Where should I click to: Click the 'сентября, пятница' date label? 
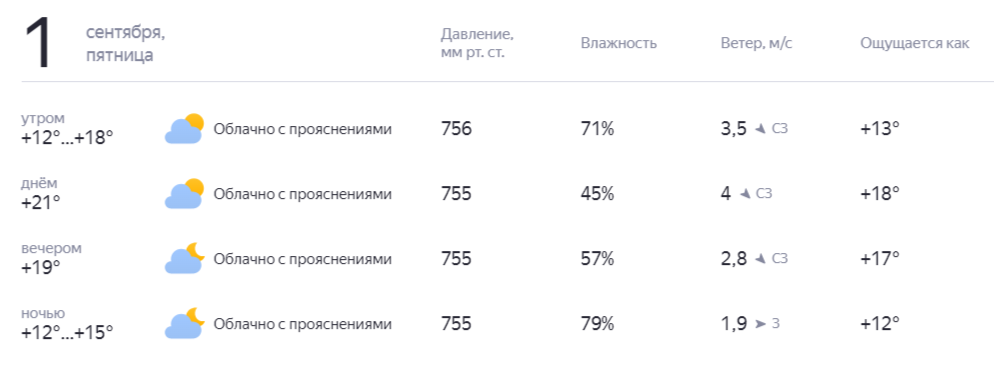click(126, 44)
